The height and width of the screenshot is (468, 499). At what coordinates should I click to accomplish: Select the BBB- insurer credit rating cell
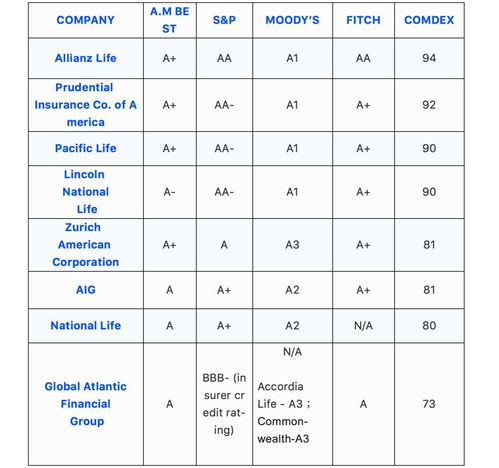[x=224, y=404]
